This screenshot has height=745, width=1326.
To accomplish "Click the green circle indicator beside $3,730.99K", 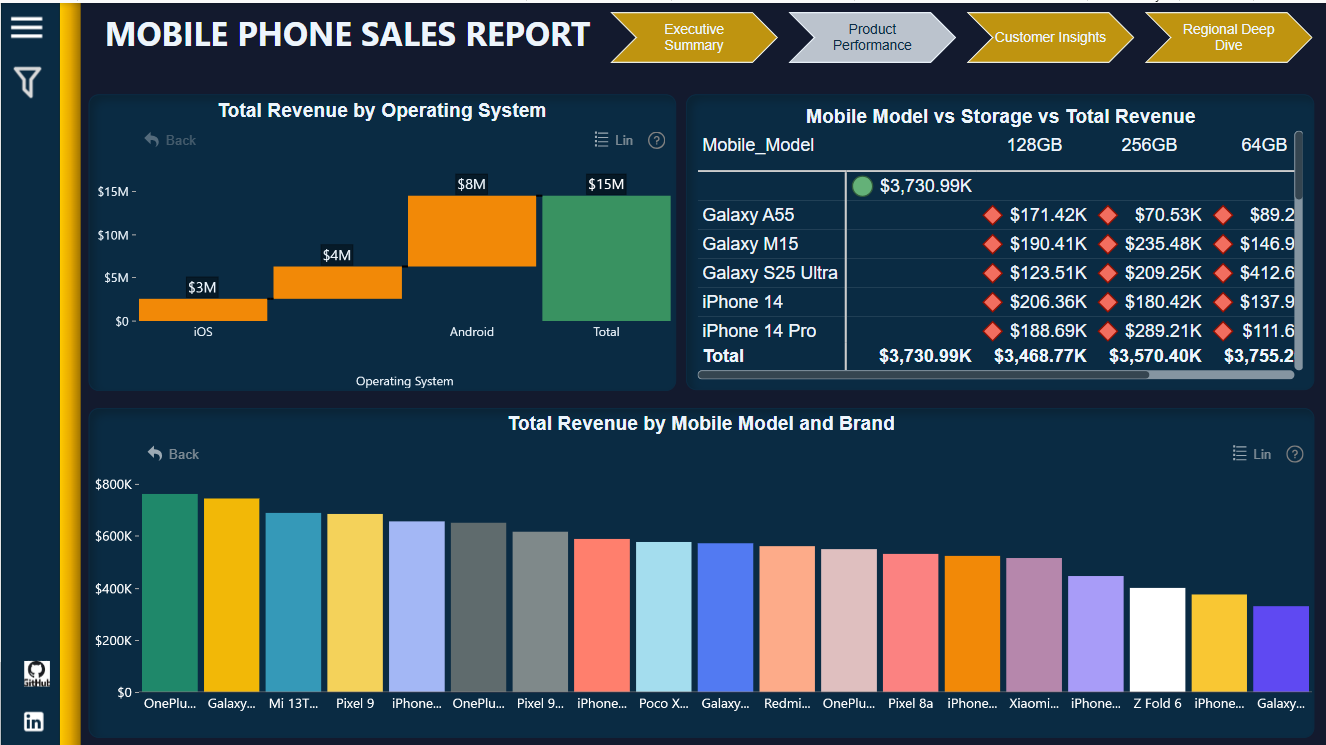I will tap(862, 186).
